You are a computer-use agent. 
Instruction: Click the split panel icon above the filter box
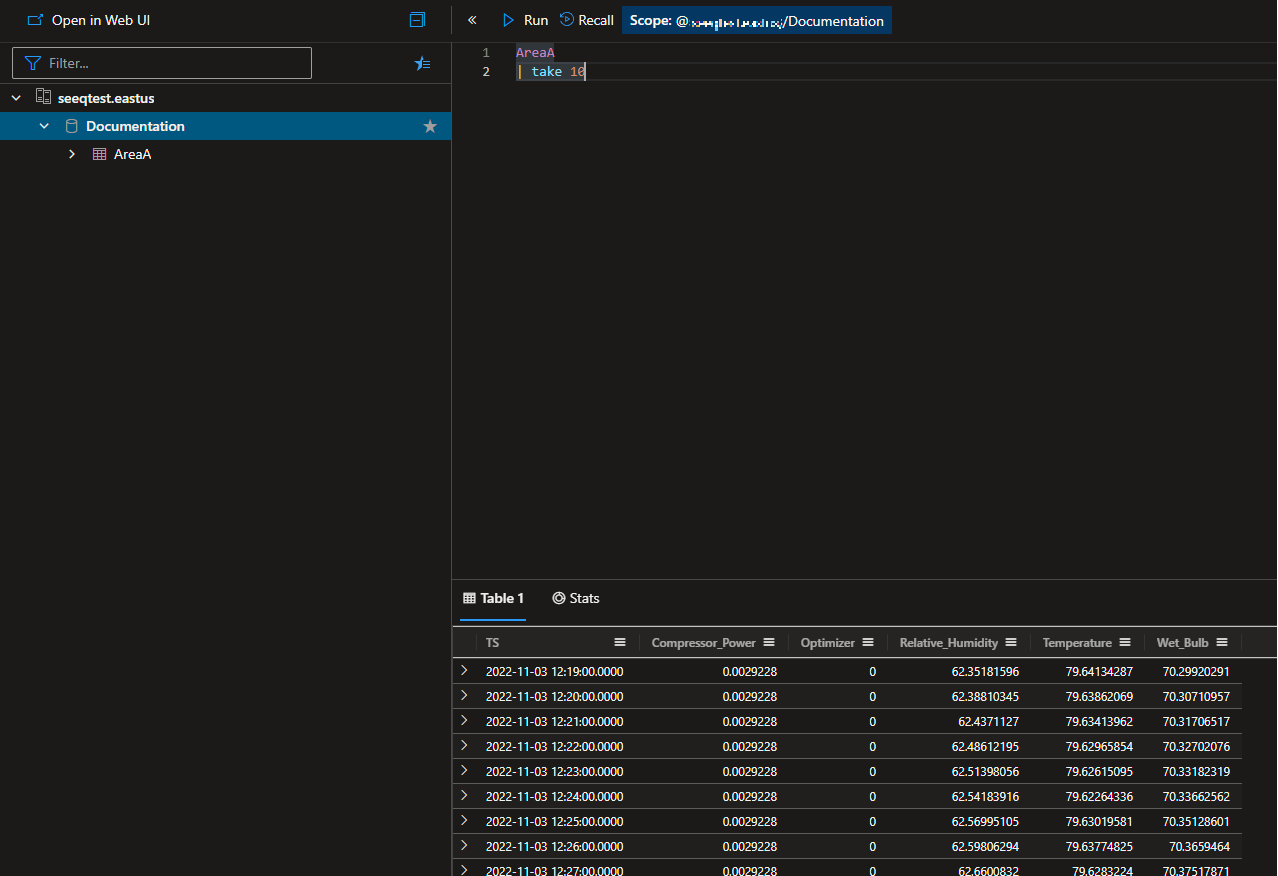click(x=417, y=19)
